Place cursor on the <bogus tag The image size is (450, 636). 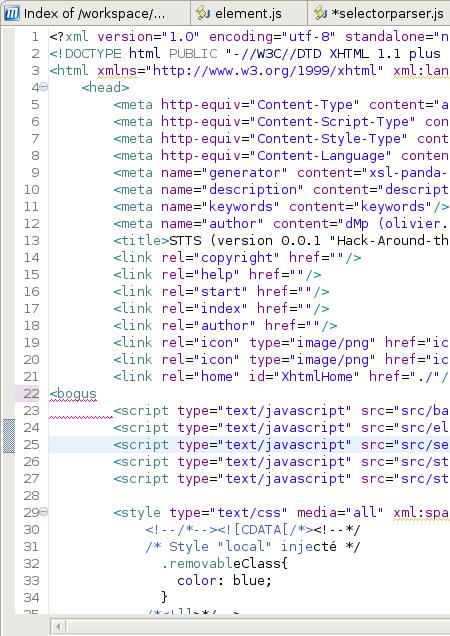[73, 394]
